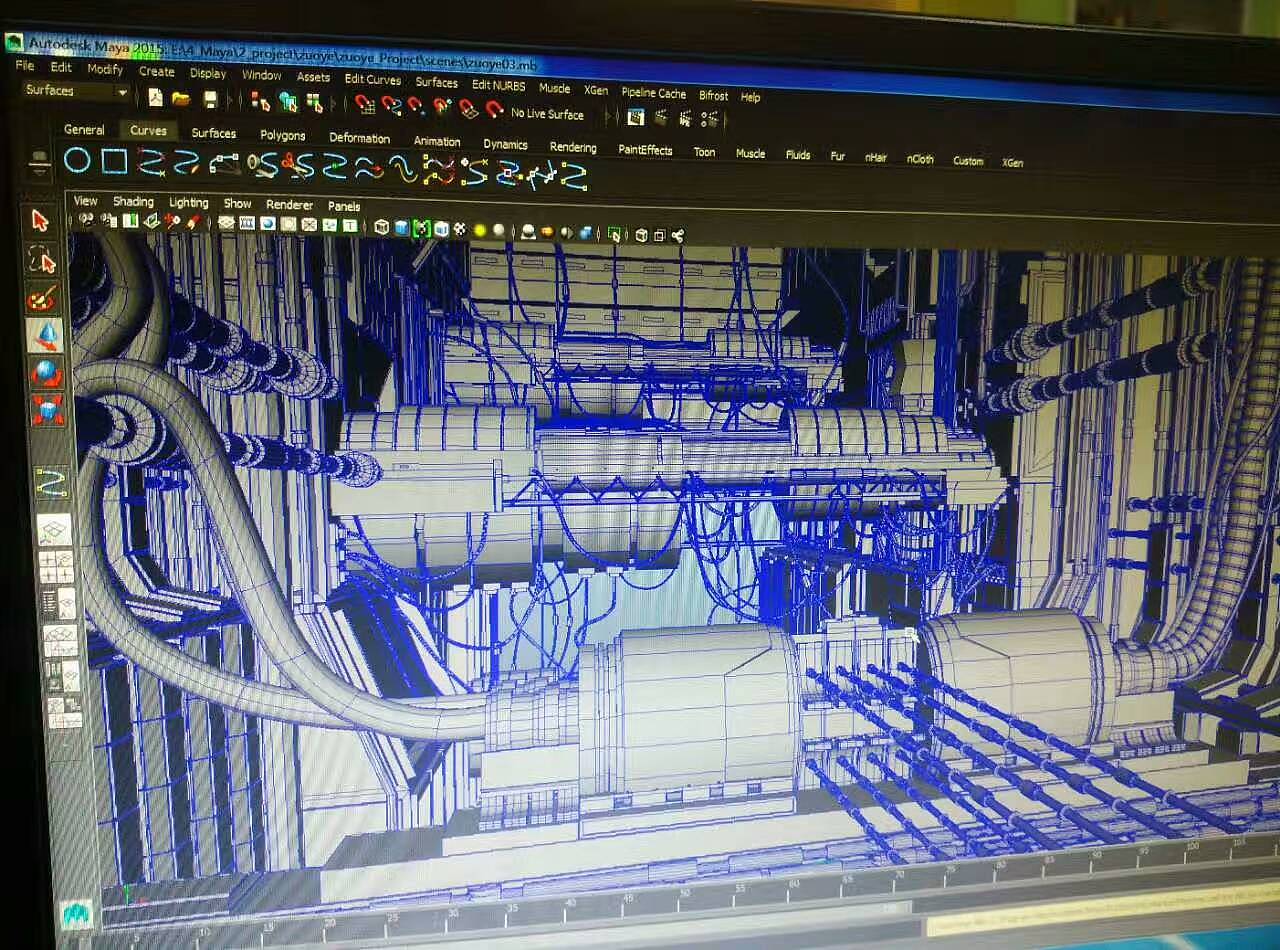The width and height of the screenshot is (1280, 950).
Task: Switch to the Rotate tool sphere icon
Action: pyautogui.click(x=46, y=373)
